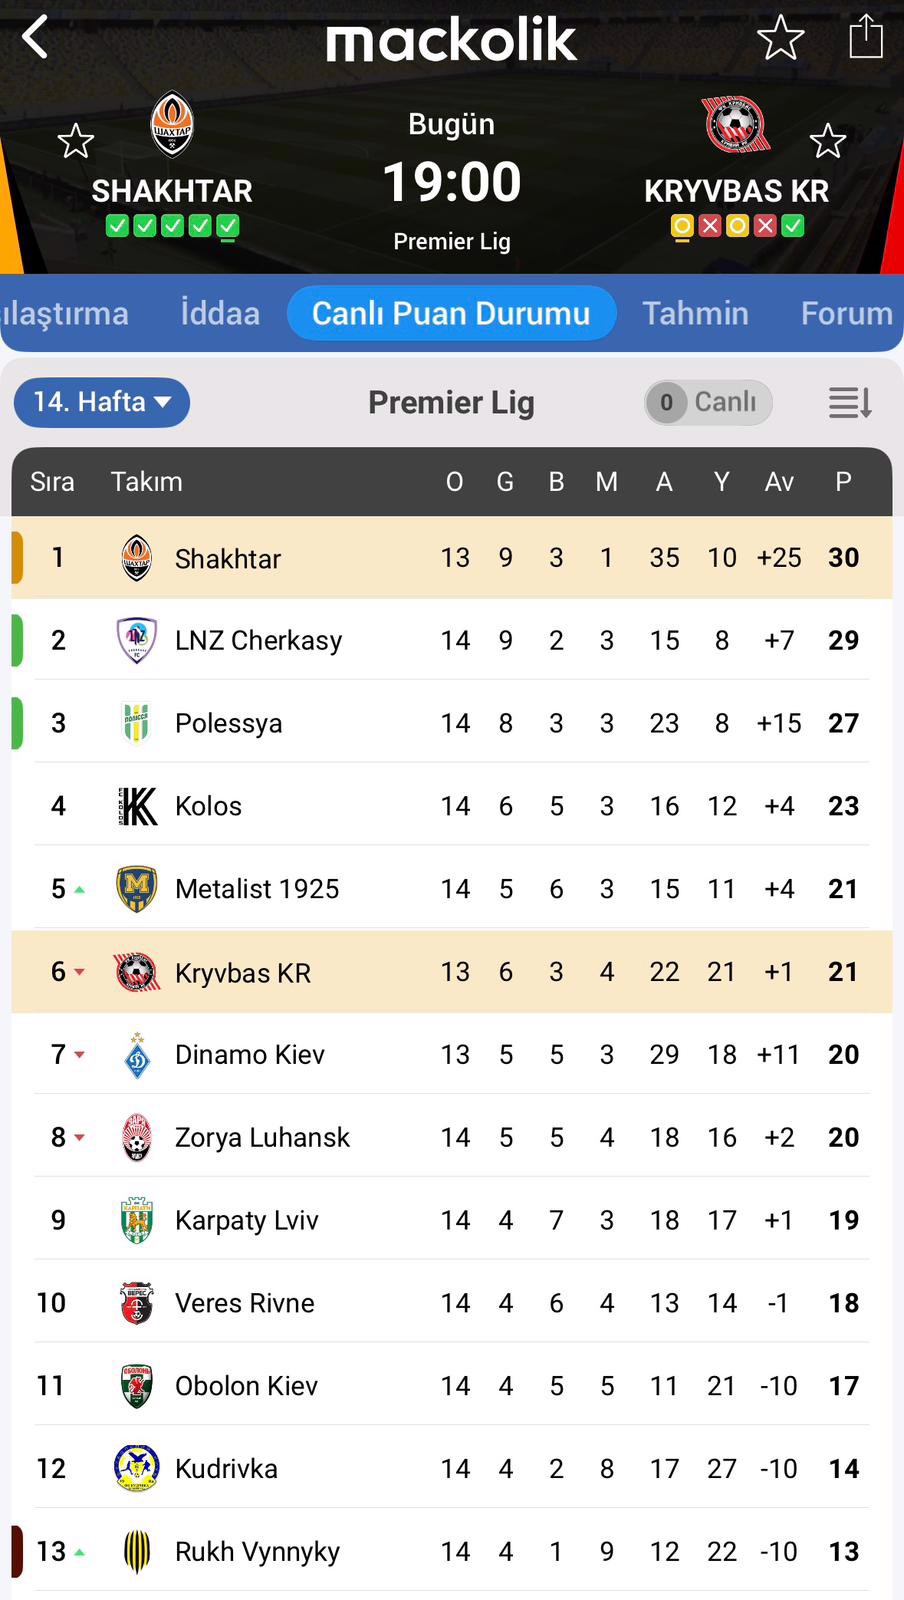Open Shakhtar team logo in match header

pyautogui.click(x=172, y=125)
